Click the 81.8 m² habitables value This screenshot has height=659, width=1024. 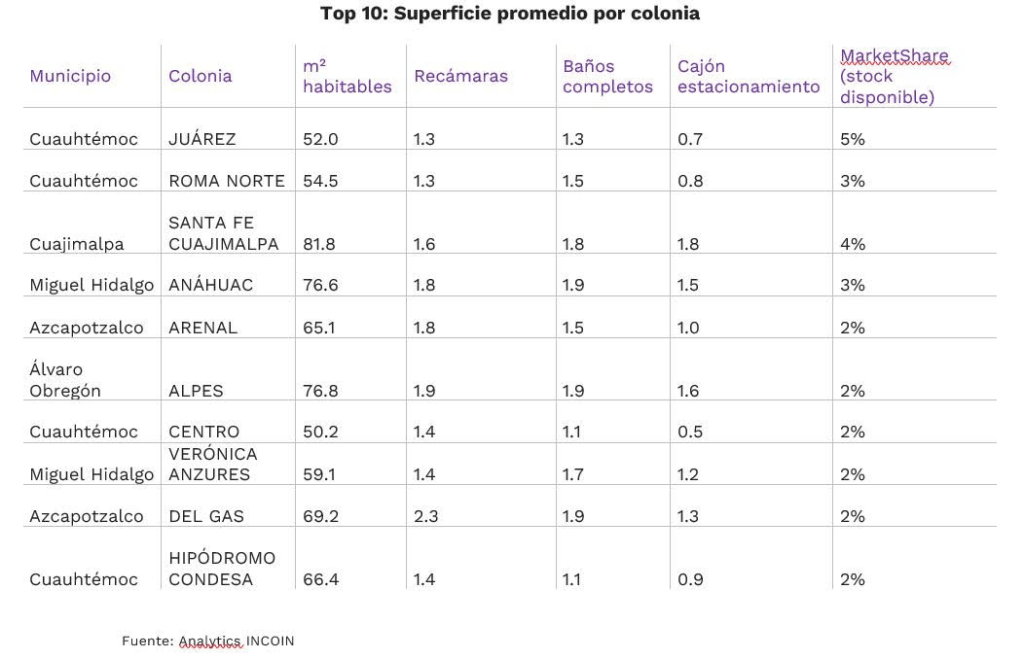coord(320,245)
